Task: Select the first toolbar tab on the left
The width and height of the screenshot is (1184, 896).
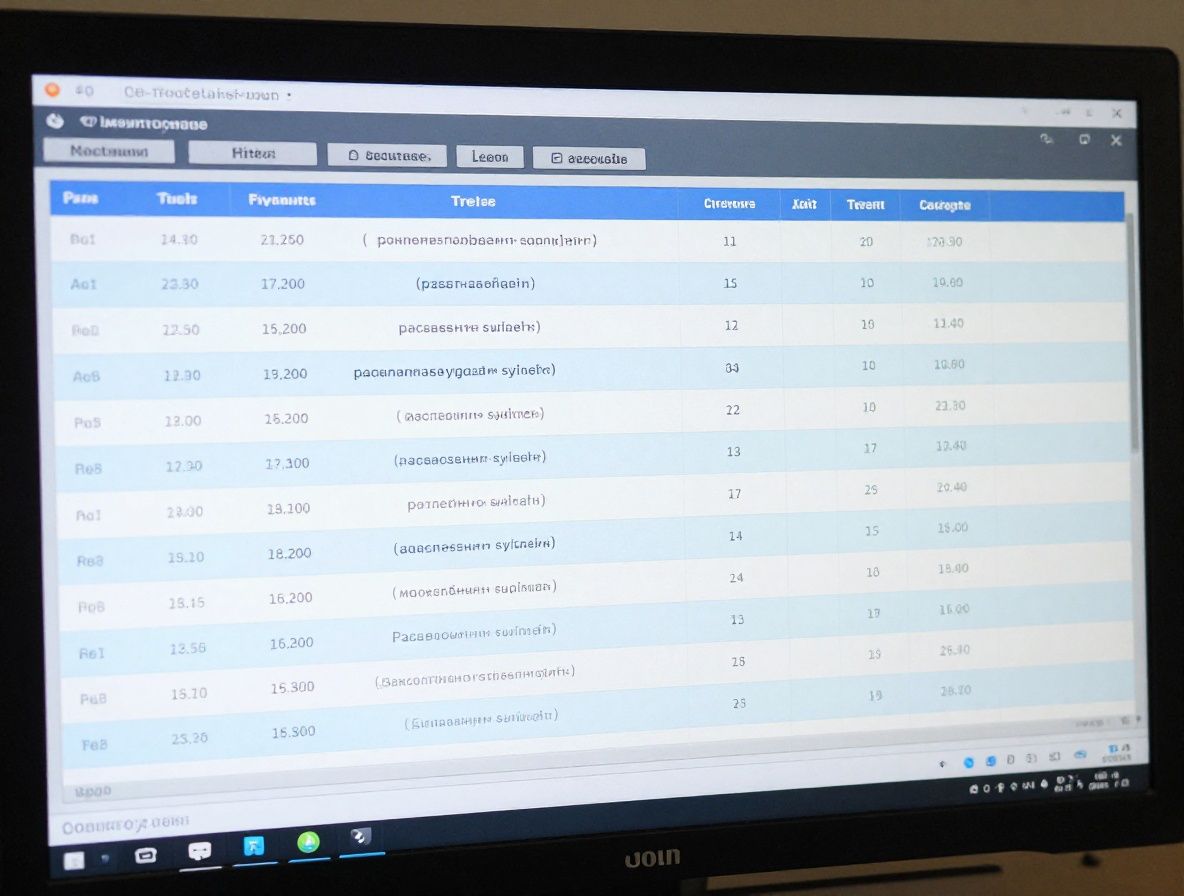Action: coord(109,151)
